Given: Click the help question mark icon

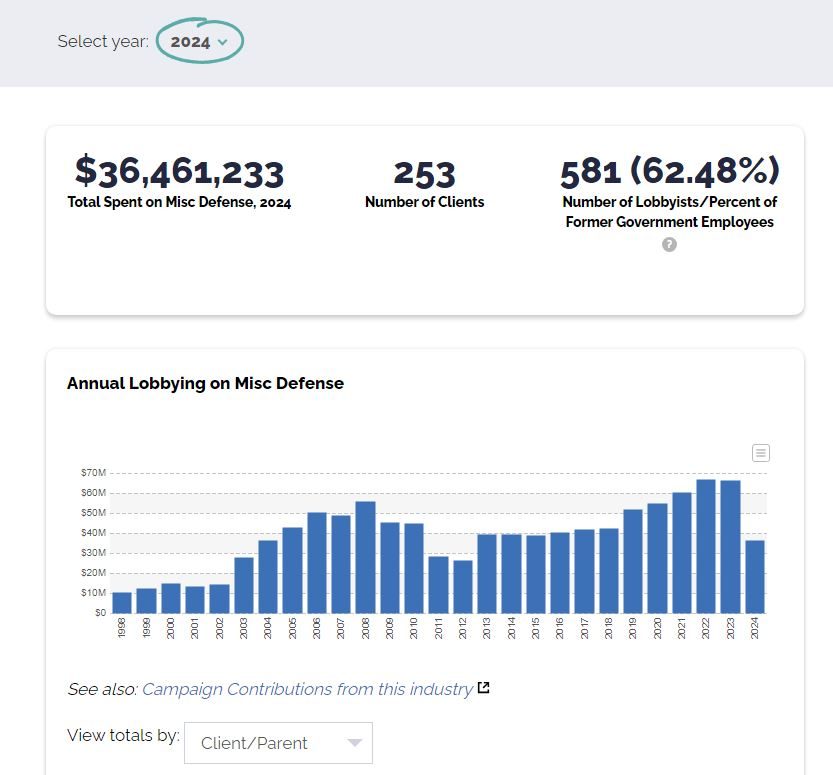Looking at the screenshot, I should (669, 244).
